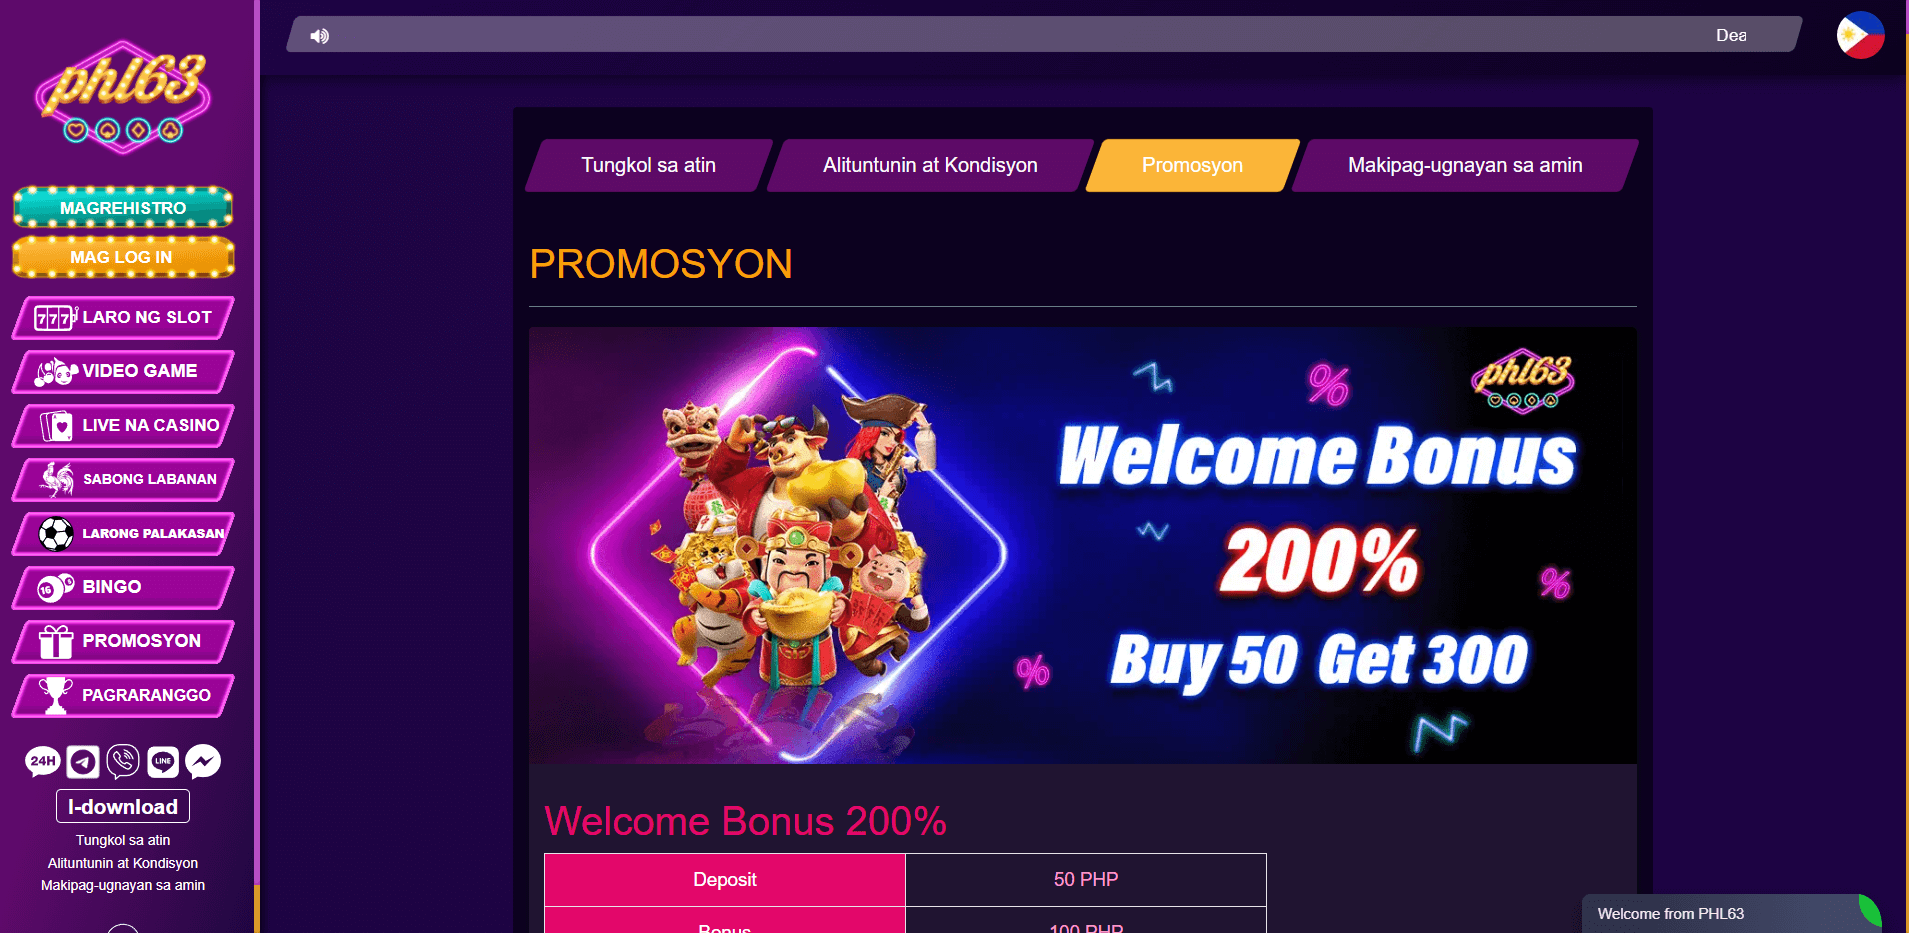Click the MAG LOG IN button
The width and height of the screenshot is (1909, 933).
123,257
